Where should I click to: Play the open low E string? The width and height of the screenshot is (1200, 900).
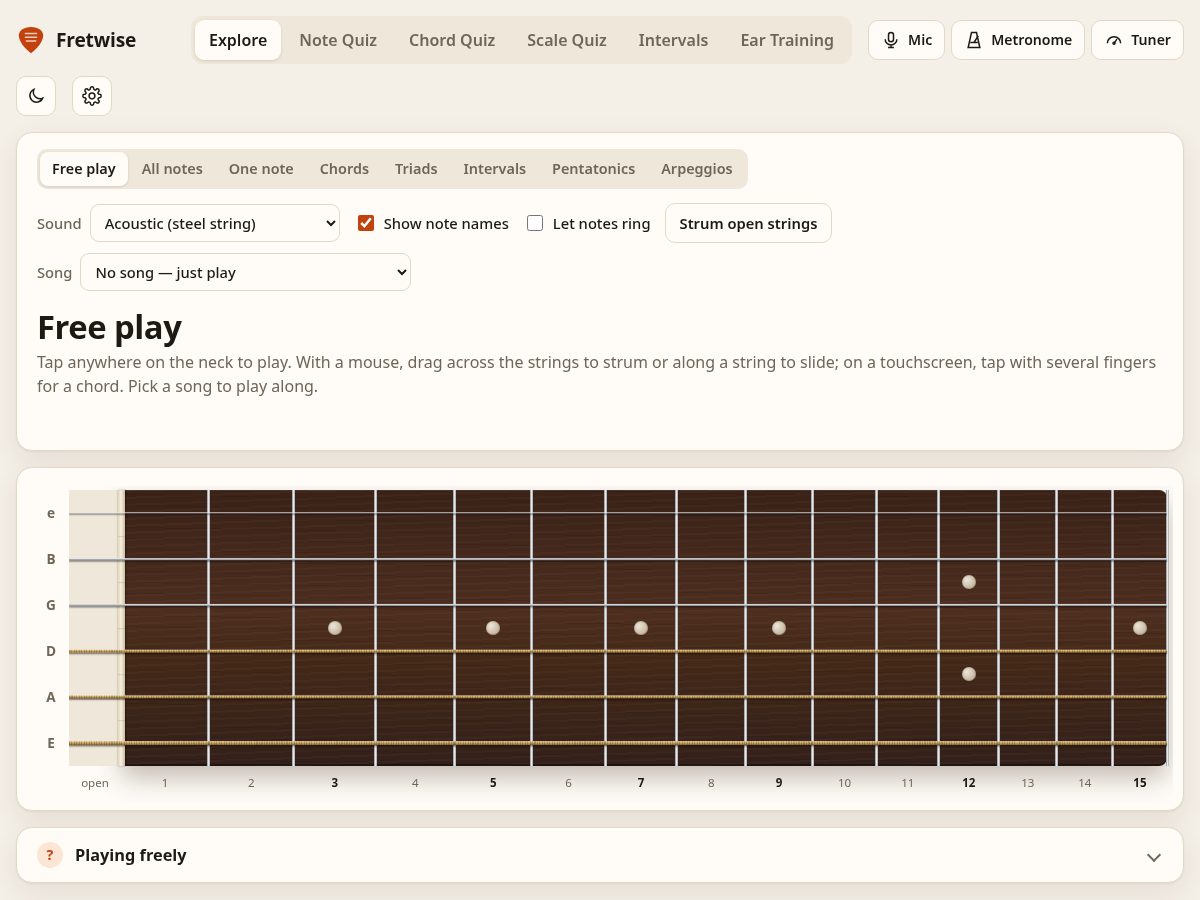pos(95,743)
